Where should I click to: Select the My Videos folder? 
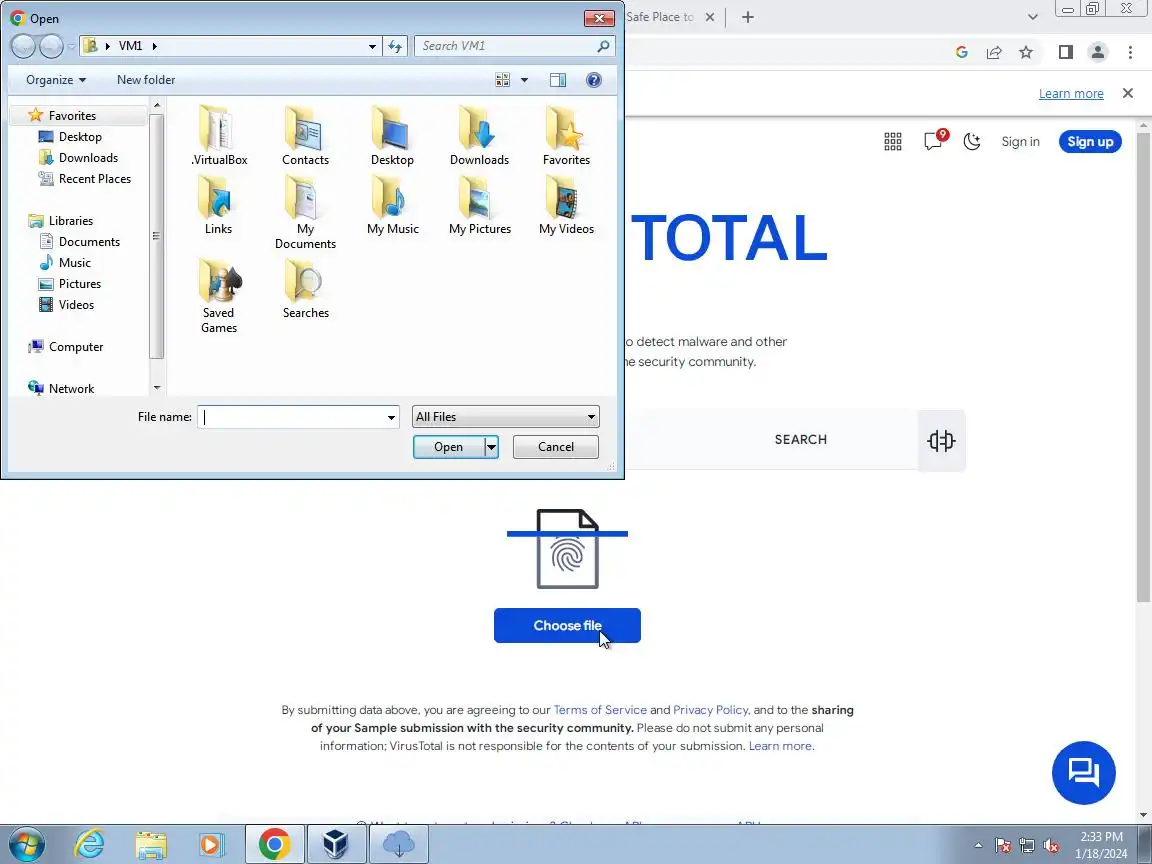pyautogui.click(x=566, y=205)
